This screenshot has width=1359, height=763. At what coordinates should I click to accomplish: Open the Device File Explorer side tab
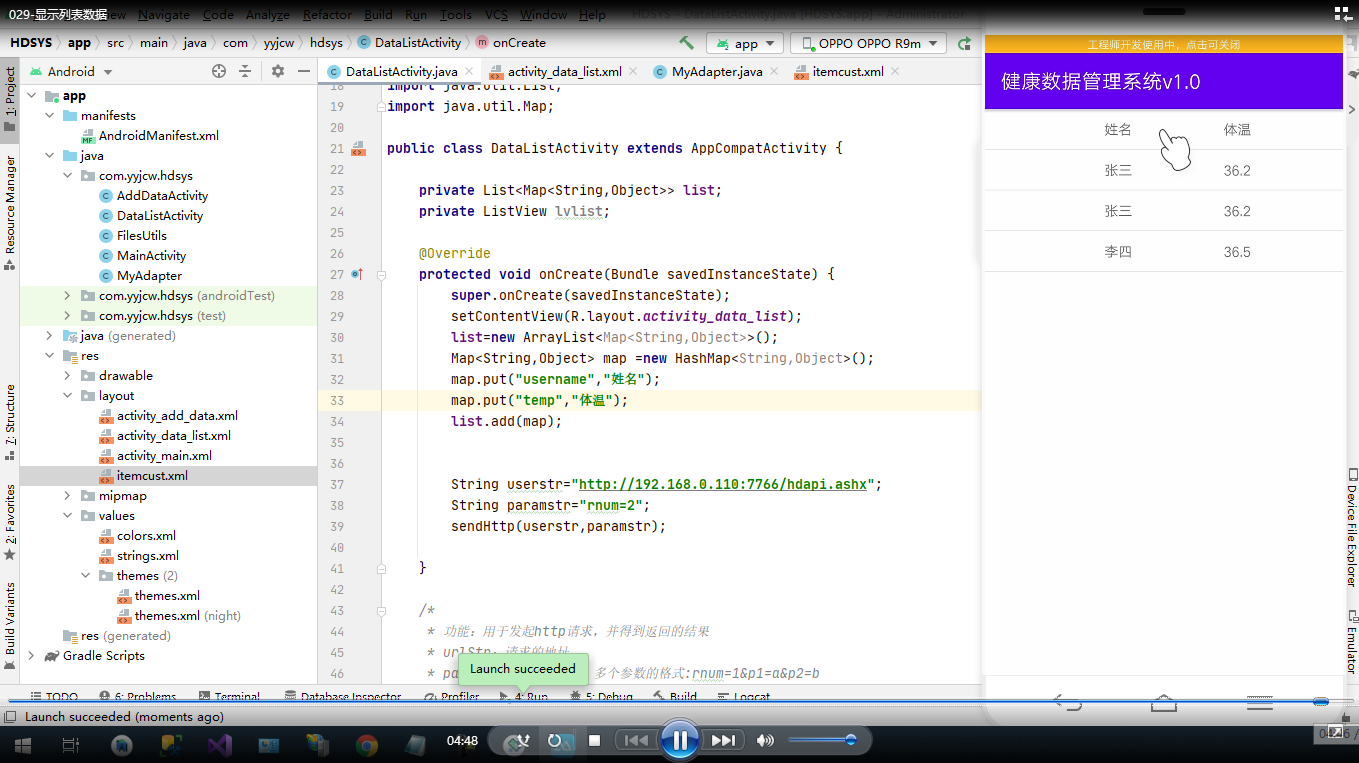pos(1350,530)
